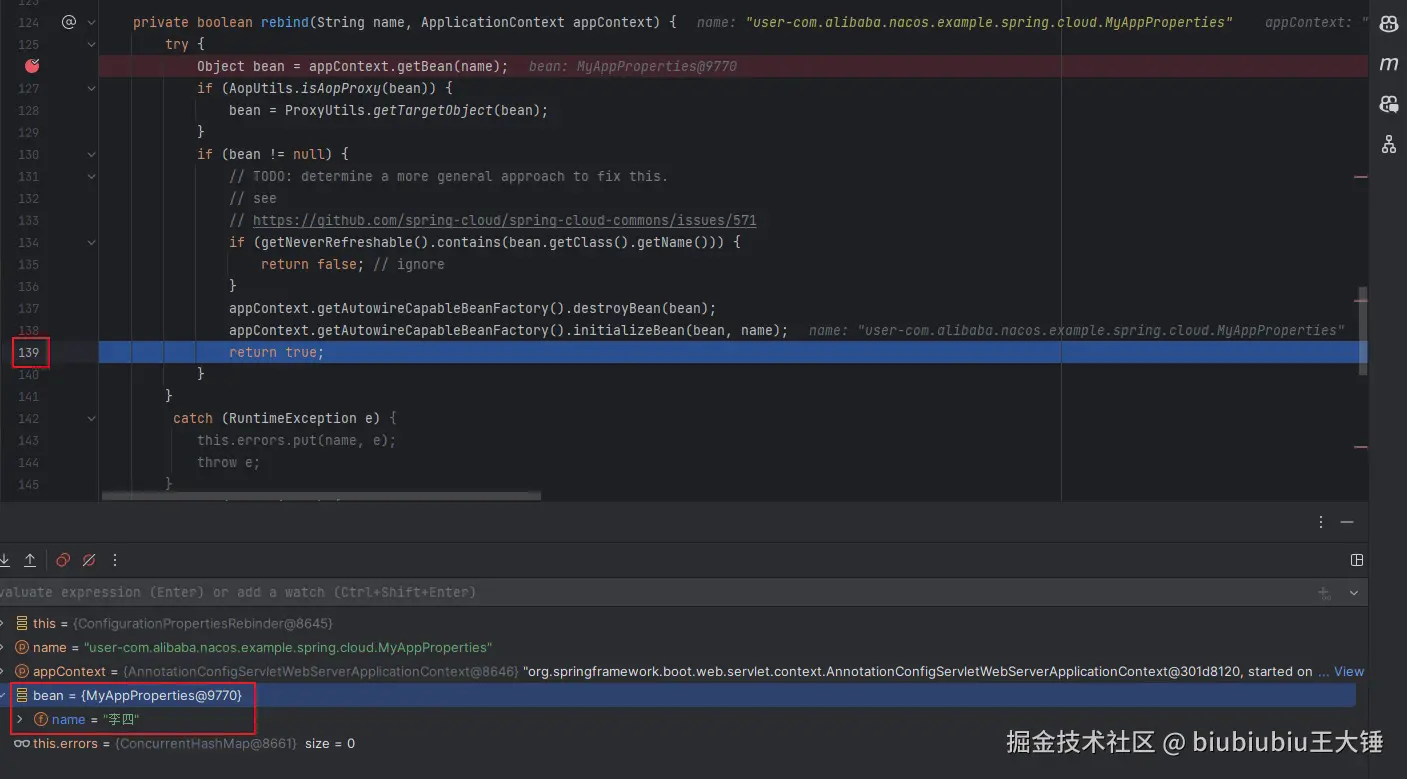Place cursor on 'return true;' line

pyautogui.click(x=277, y=352)
